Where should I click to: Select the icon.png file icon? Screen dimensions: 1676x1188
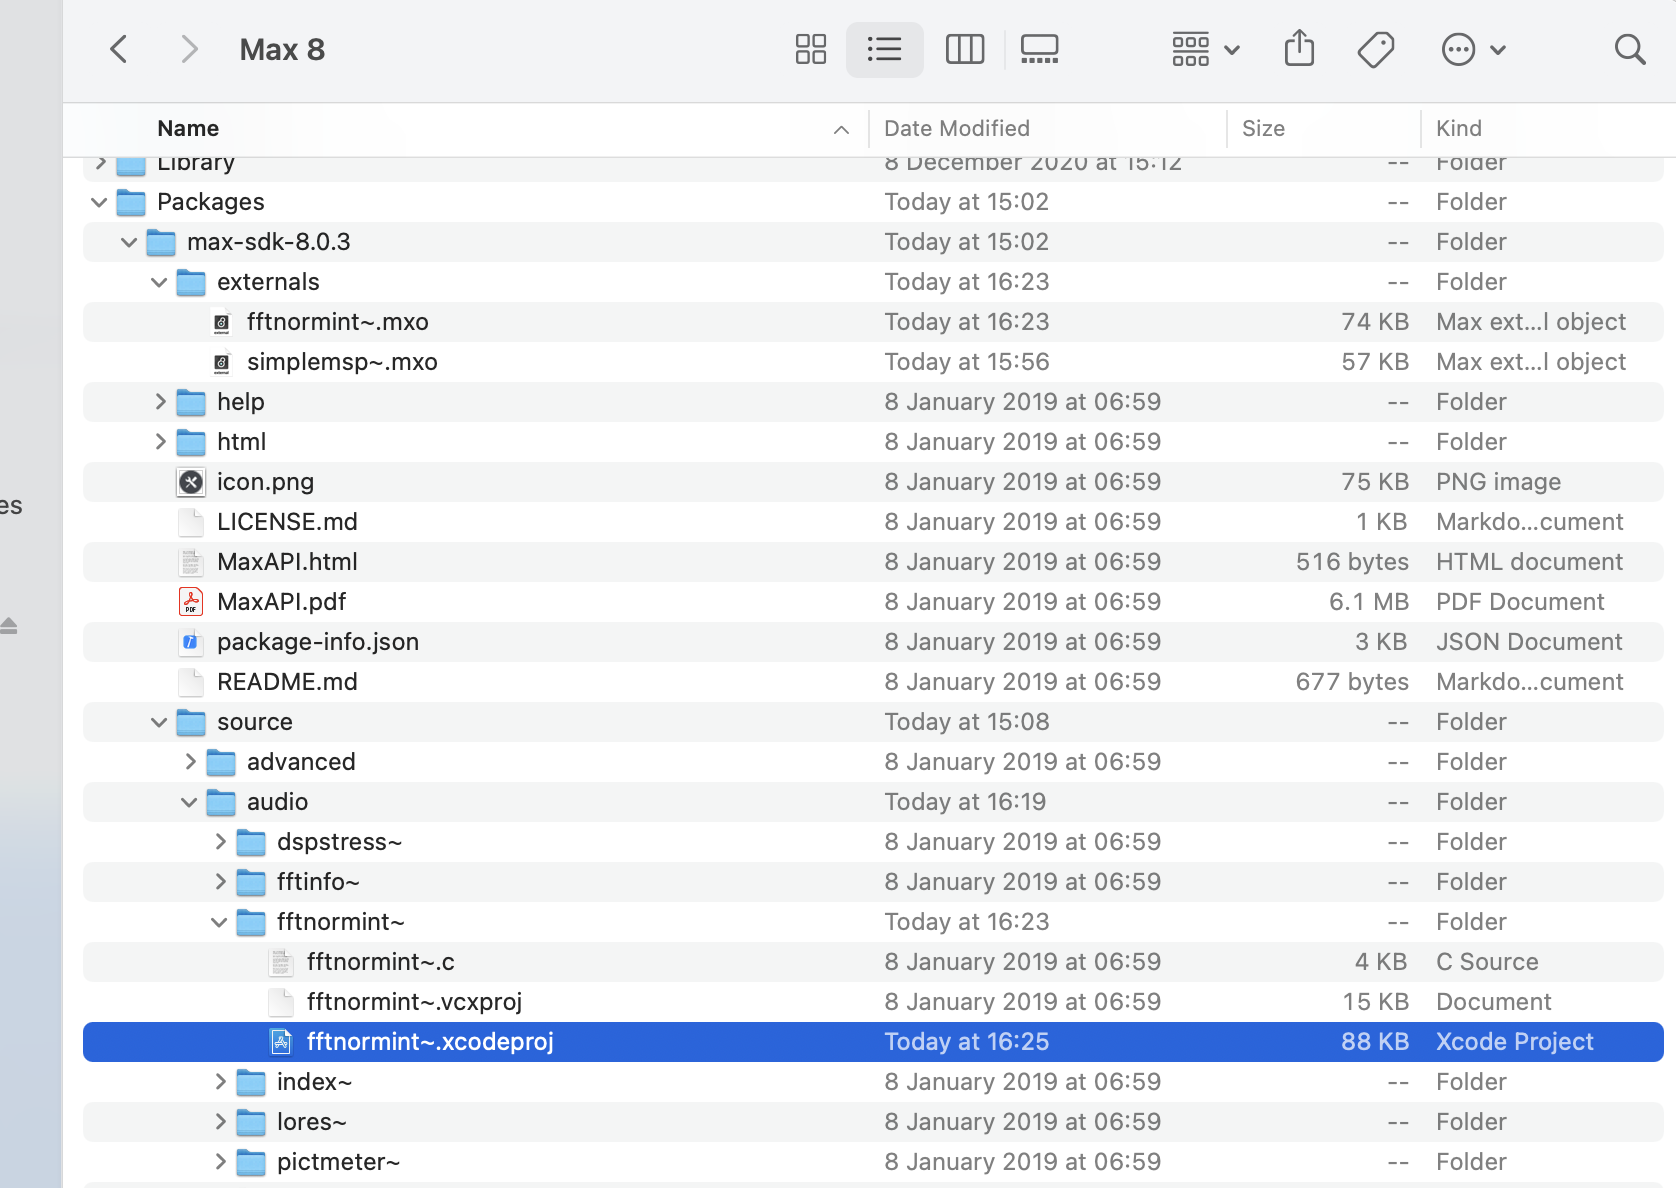pyautogui.click(x=191, y=482)
